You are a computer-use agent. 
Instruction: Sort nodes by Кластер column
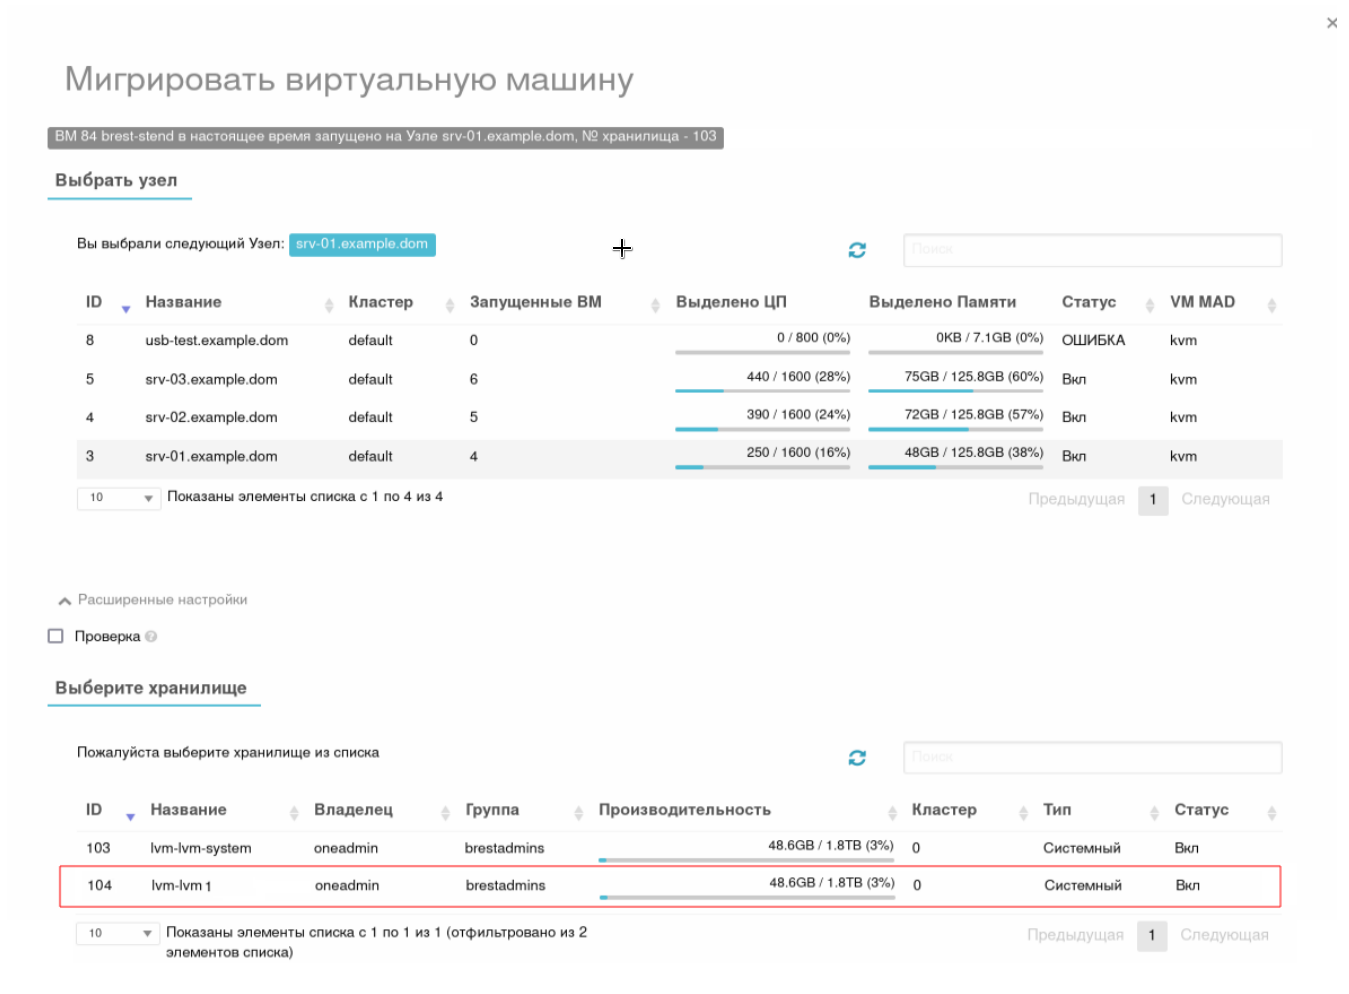click(x=380, y=302)
